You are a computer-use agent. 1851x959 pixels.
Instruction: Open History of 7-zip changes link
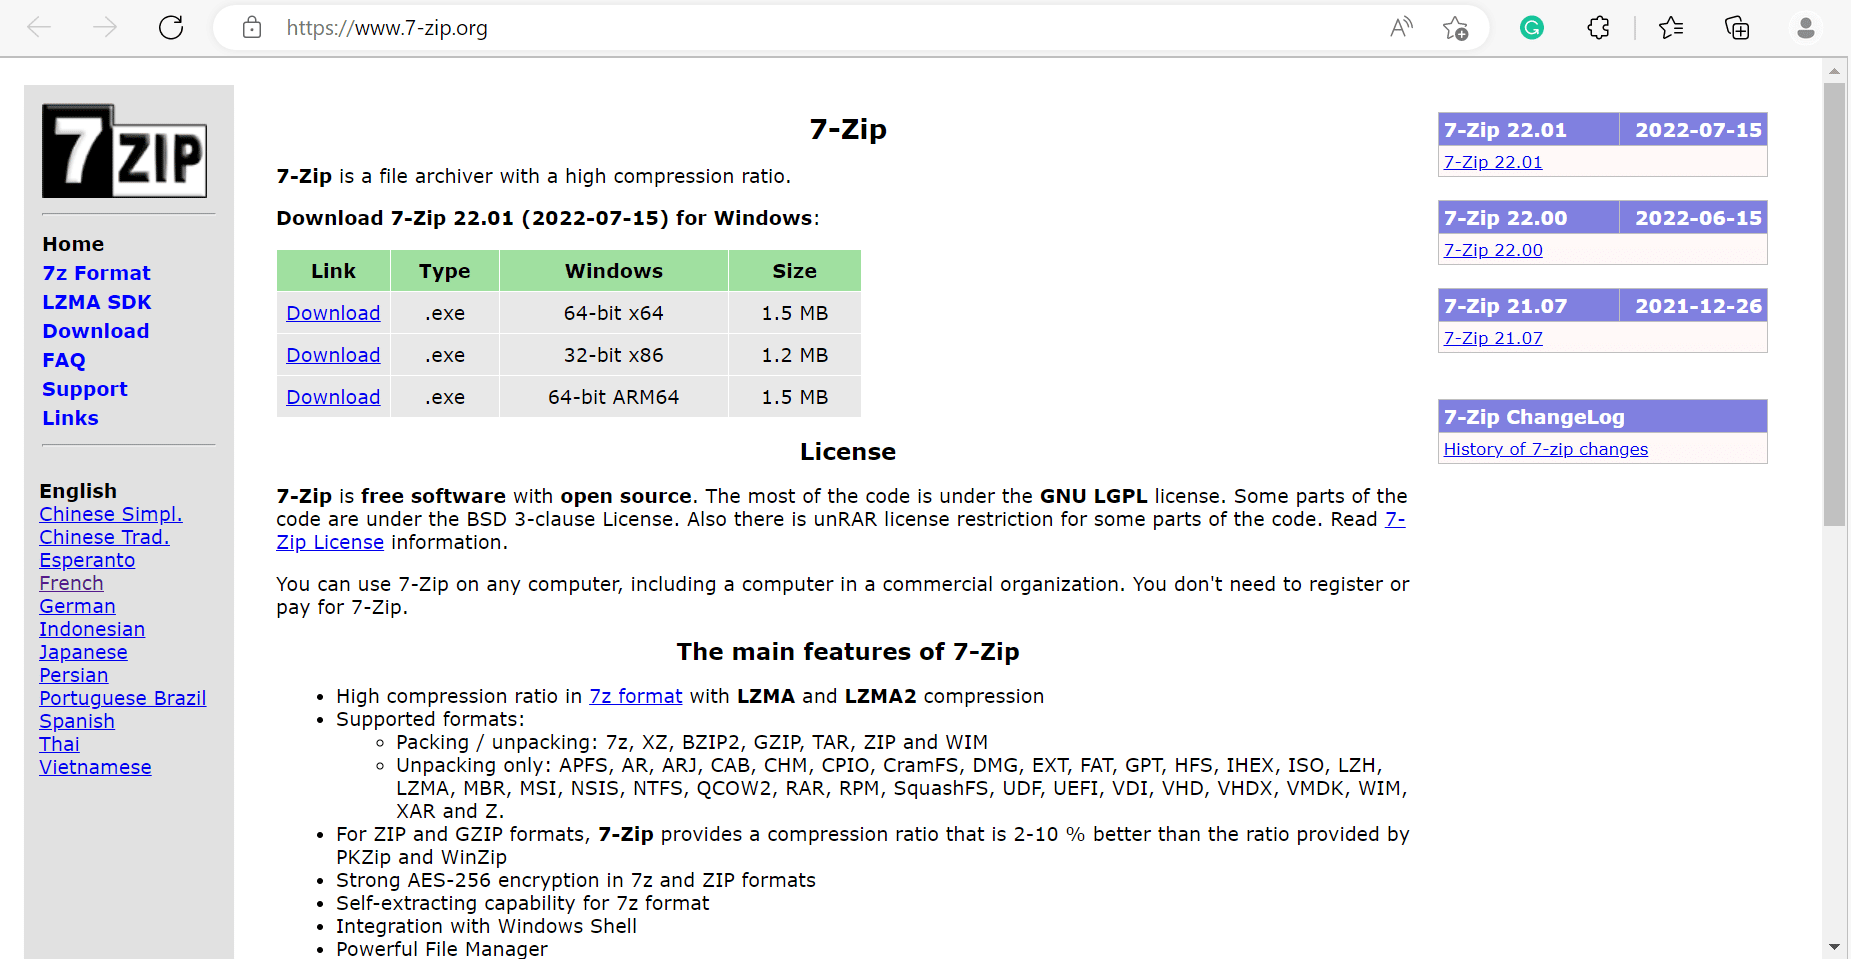[1546, 449]
